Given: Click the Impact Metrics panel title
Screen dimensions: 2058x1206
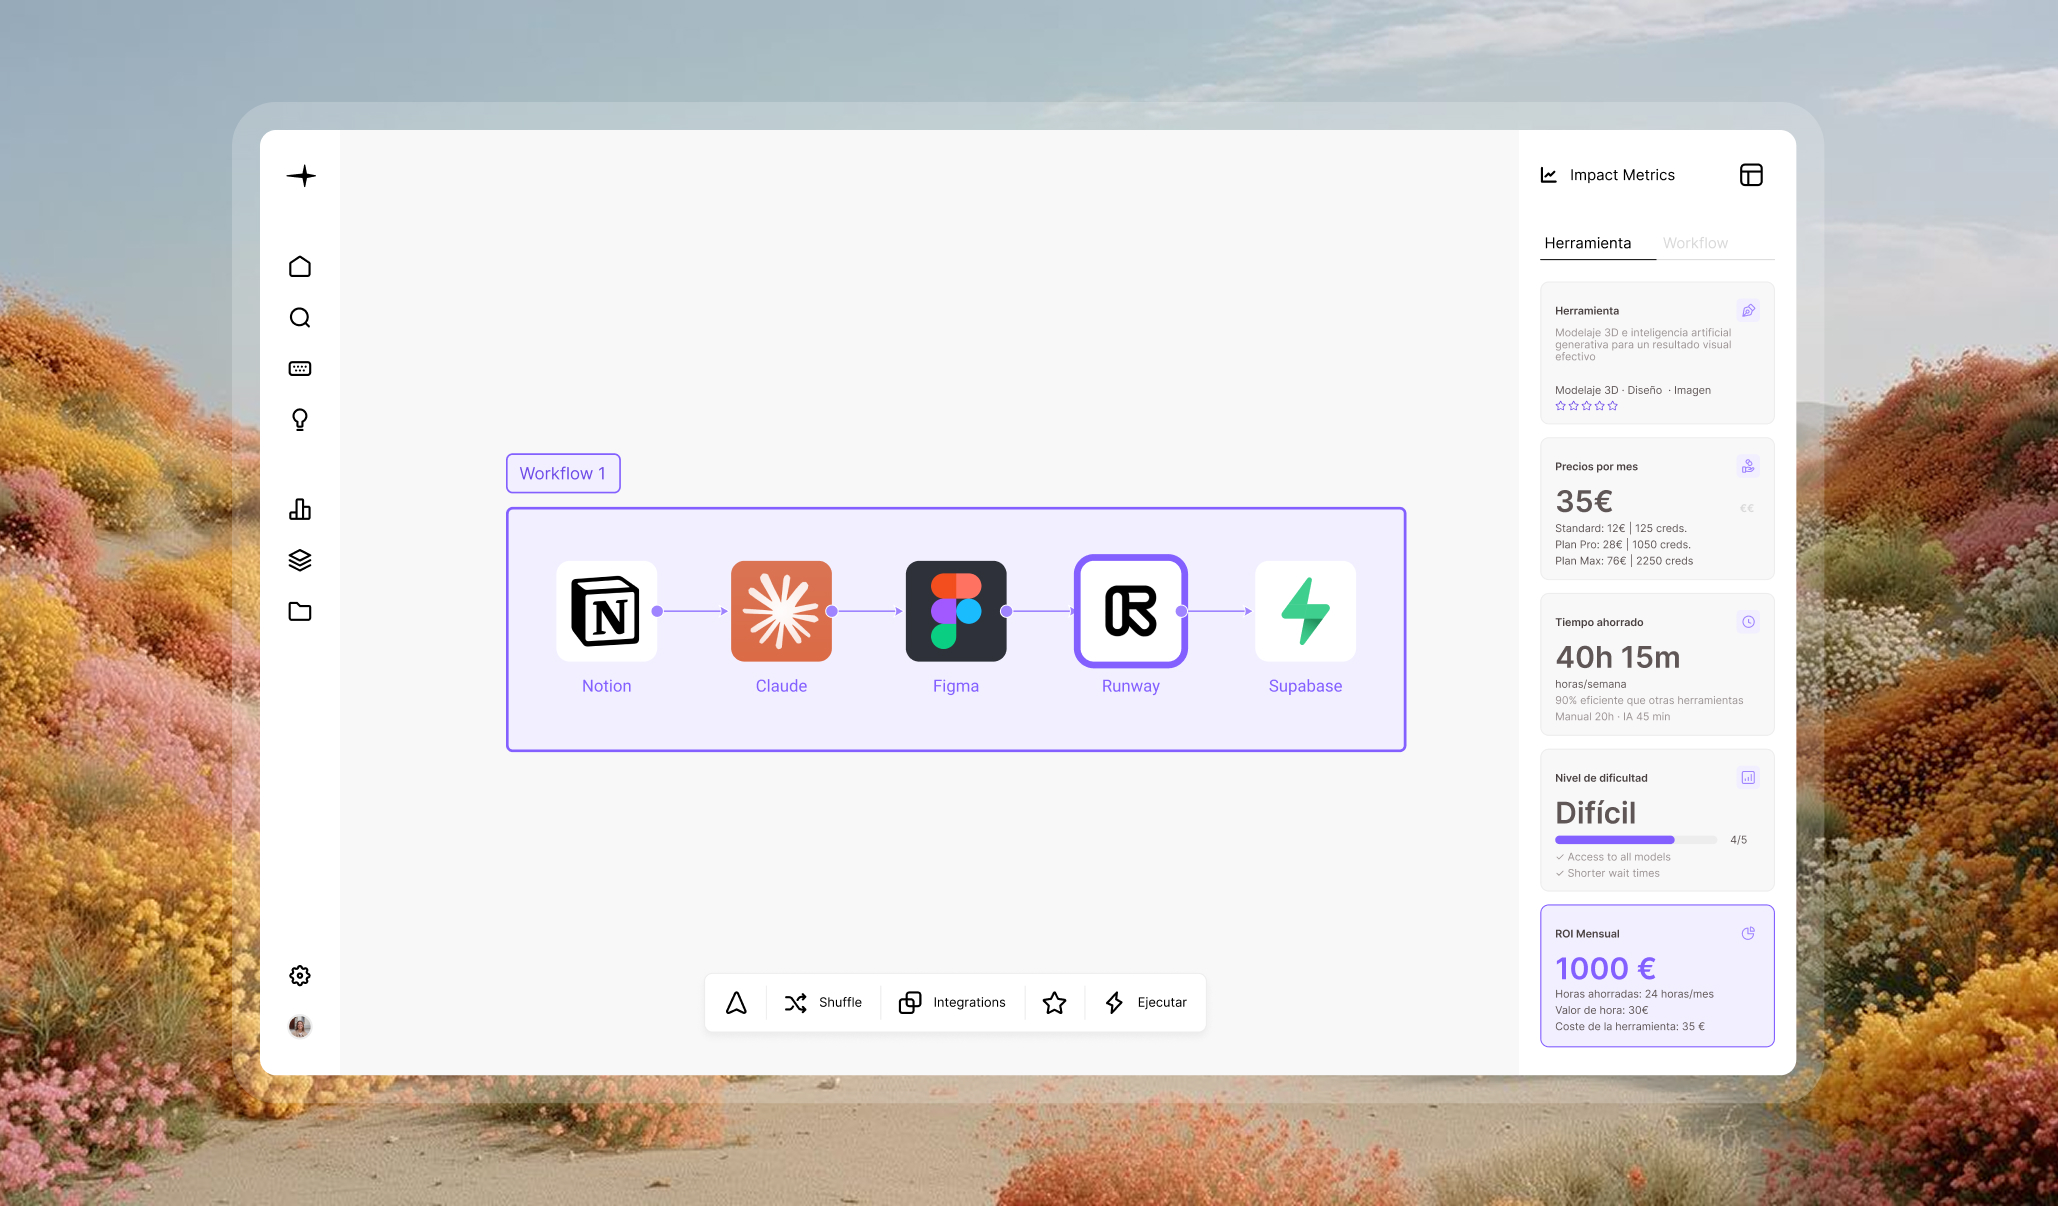Looking at the screenshot, I should [1622, 175].
